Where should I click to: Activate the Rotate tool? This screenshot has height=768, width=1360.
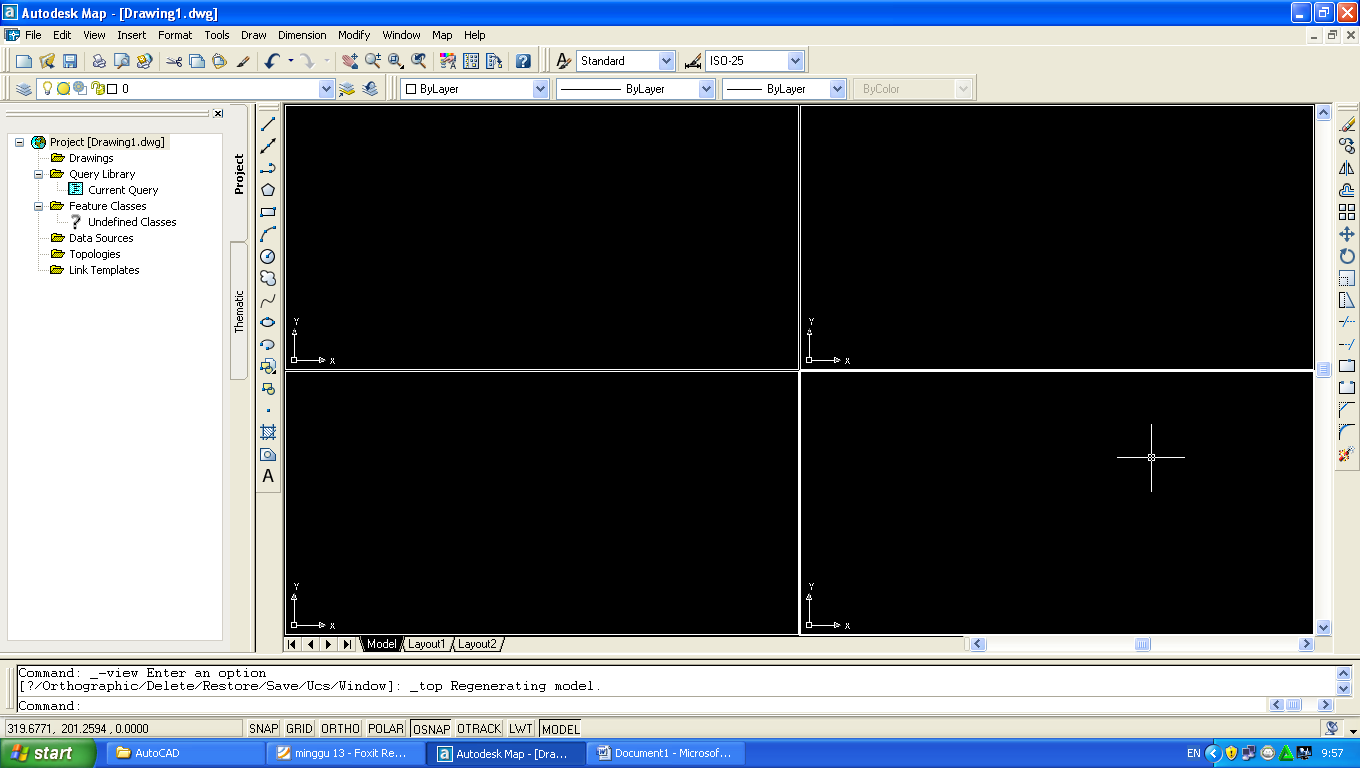(x=1347, y=256)
